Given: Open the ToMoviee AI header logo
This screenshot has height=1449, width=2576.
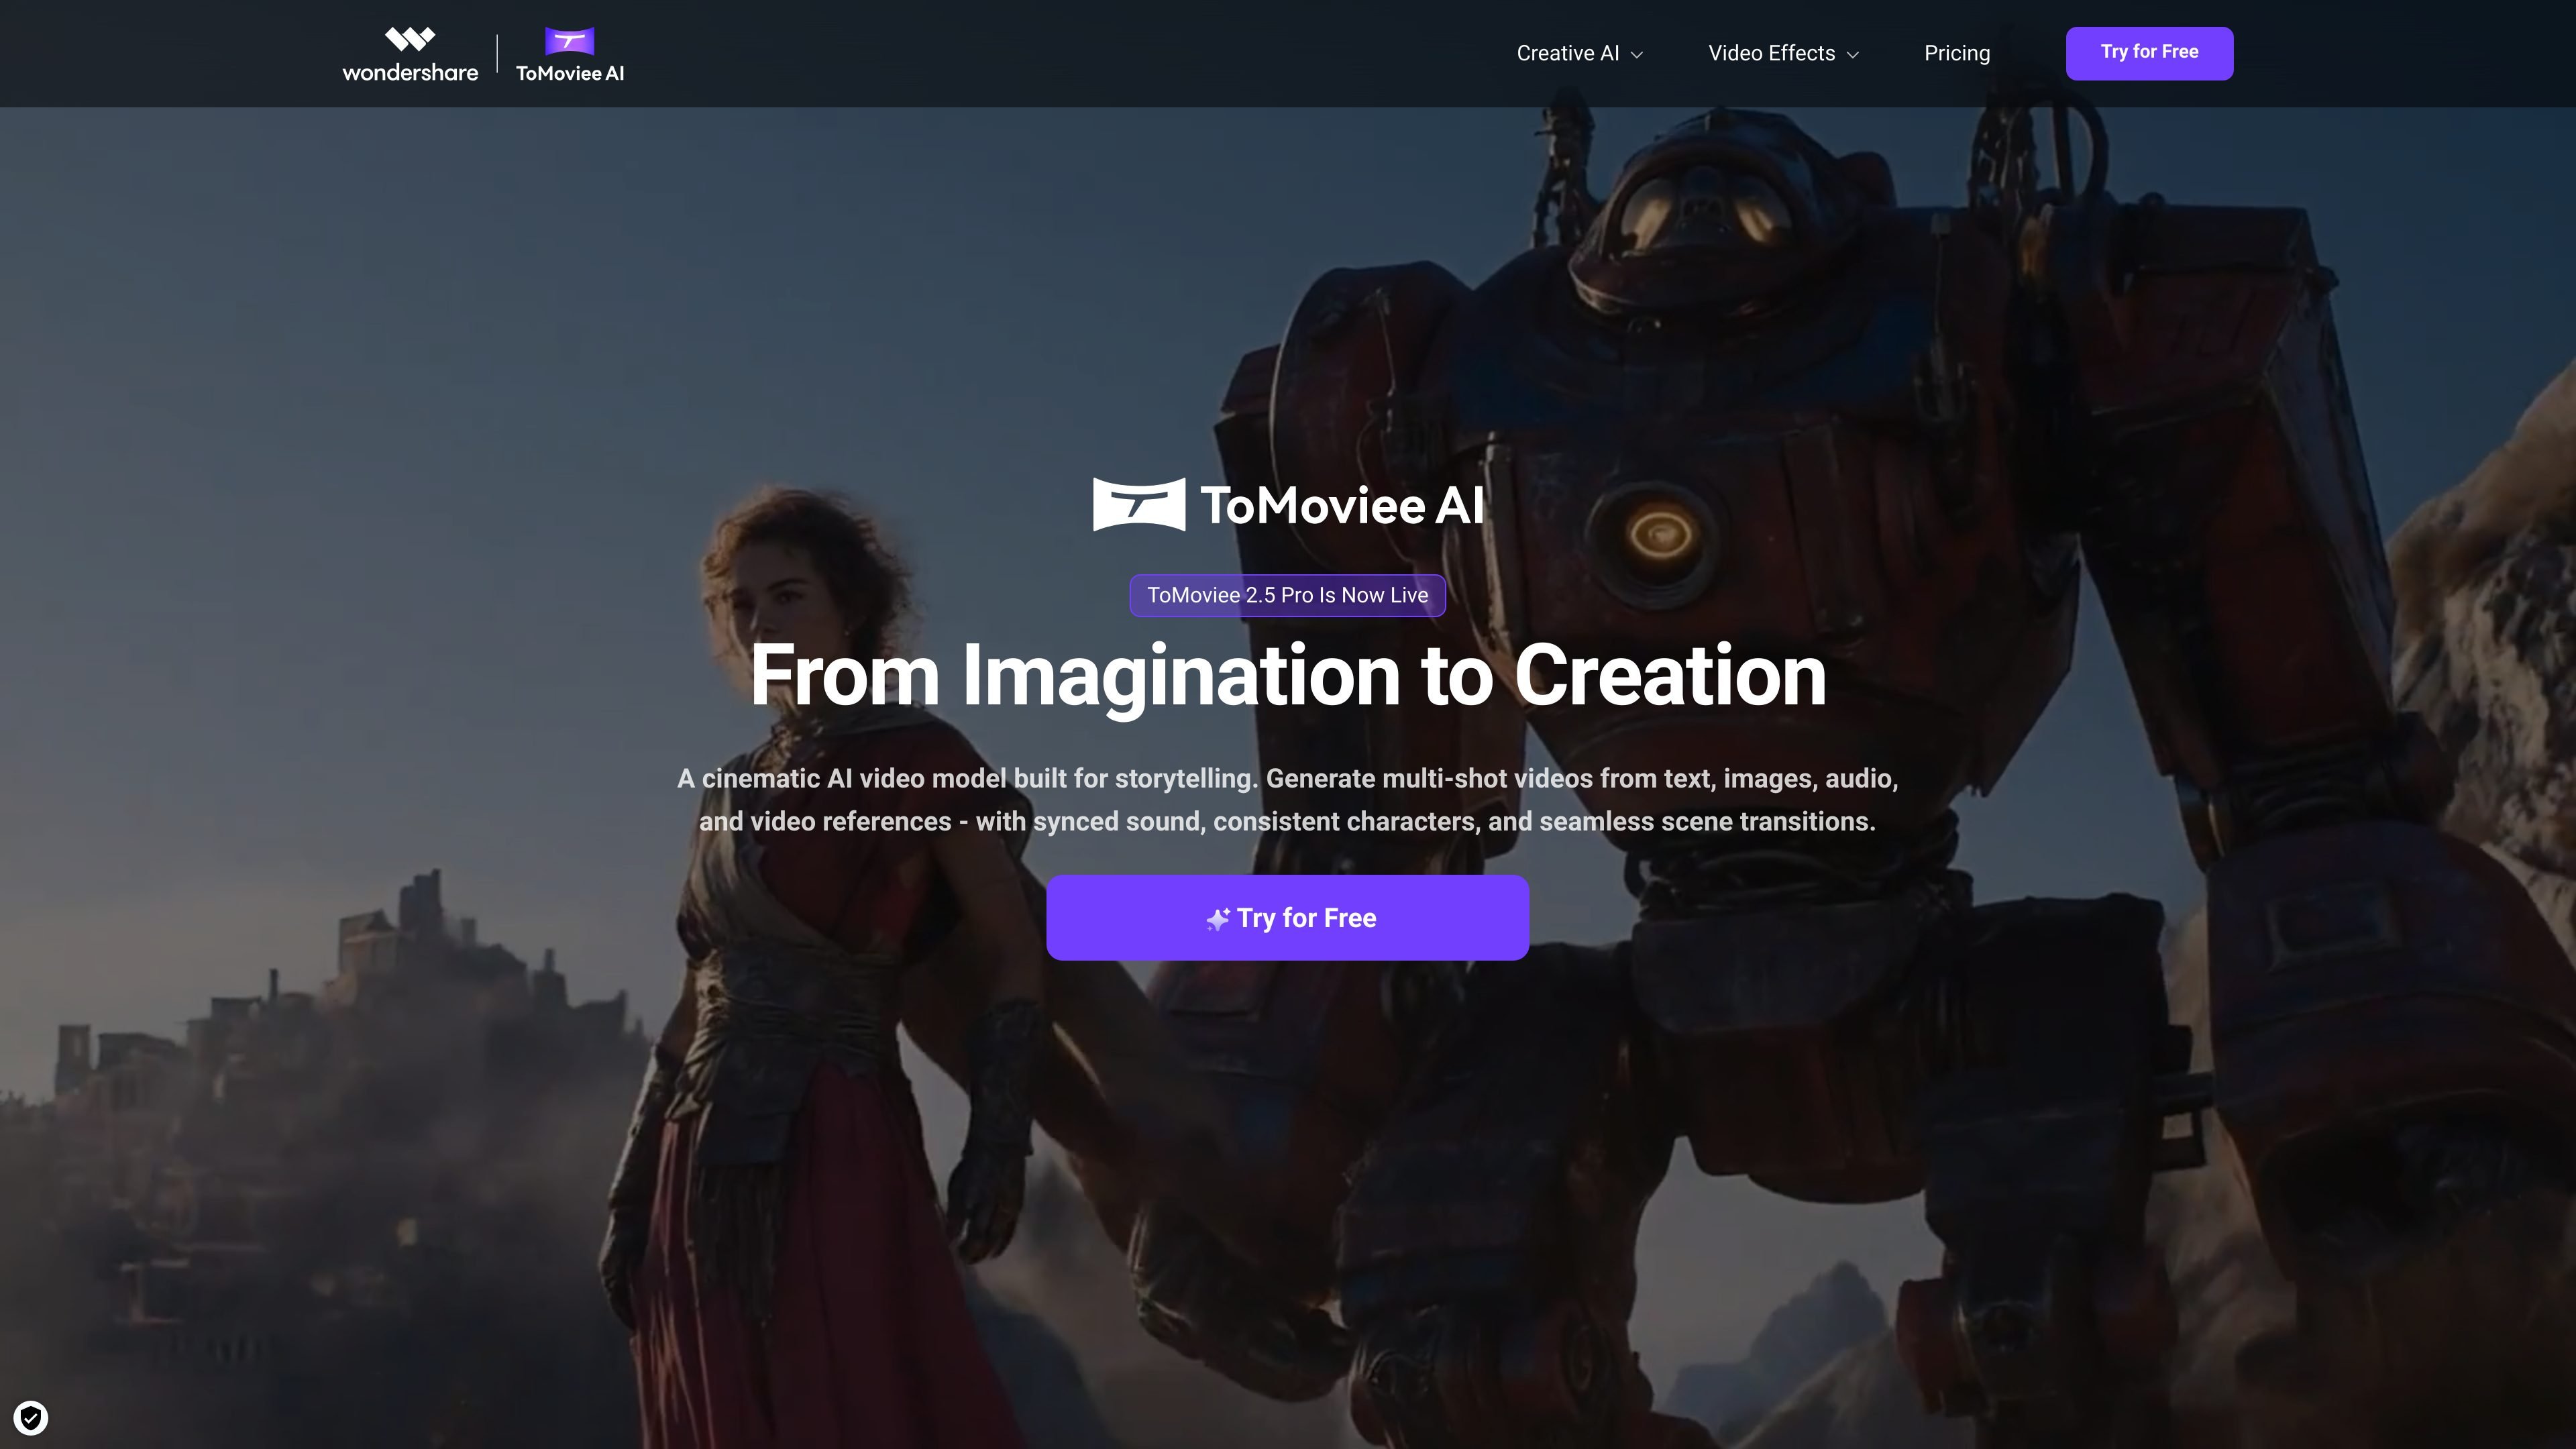Looking at the screenshot, I should pos(570,55).
